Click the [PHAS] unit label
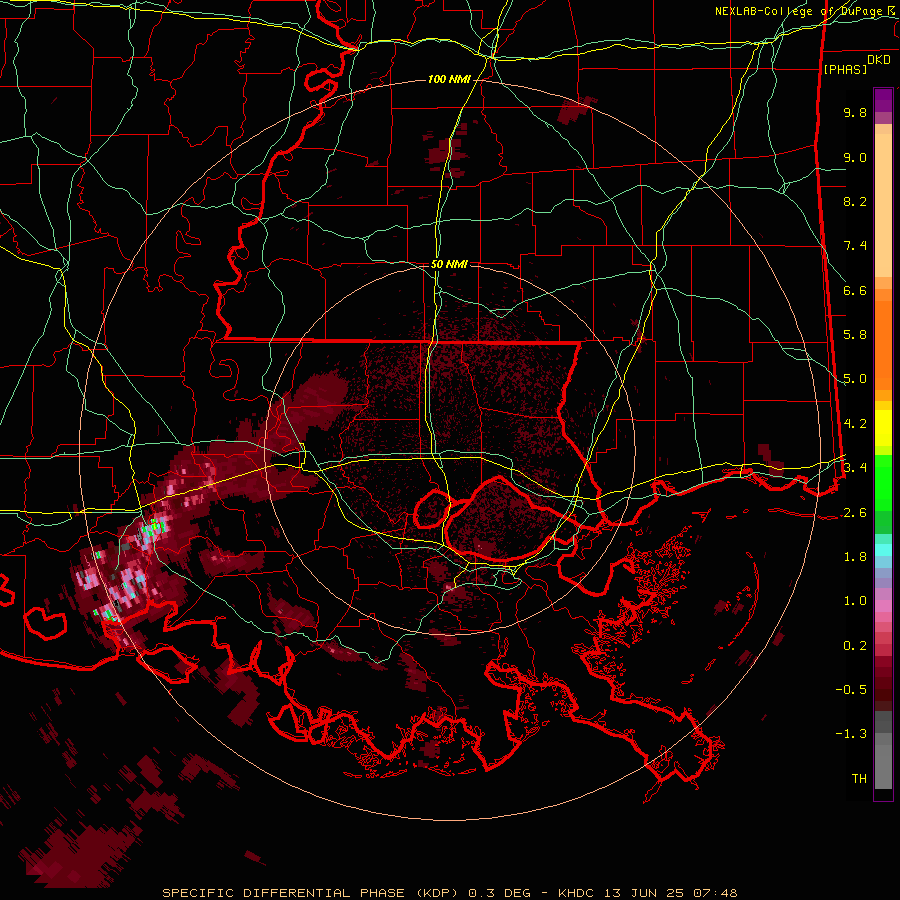The image size is (900, 900). tap(845, 69)
